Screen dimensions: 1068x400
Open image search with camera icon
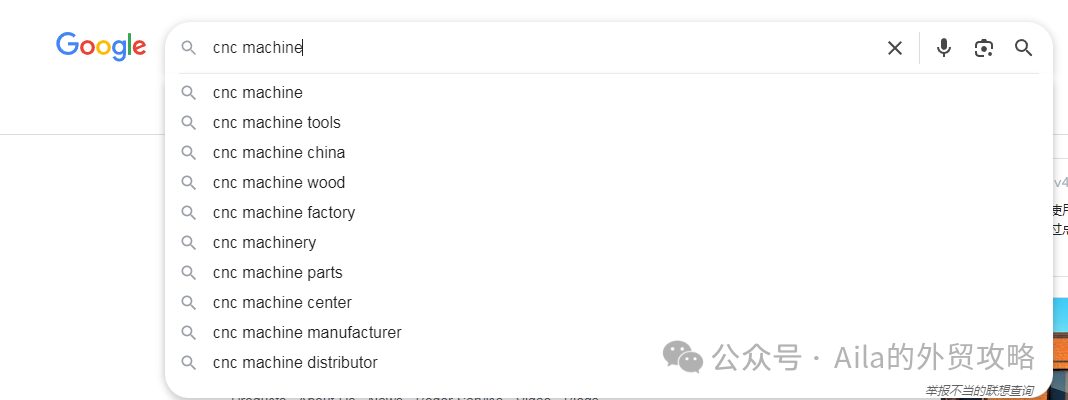[984, 48]
